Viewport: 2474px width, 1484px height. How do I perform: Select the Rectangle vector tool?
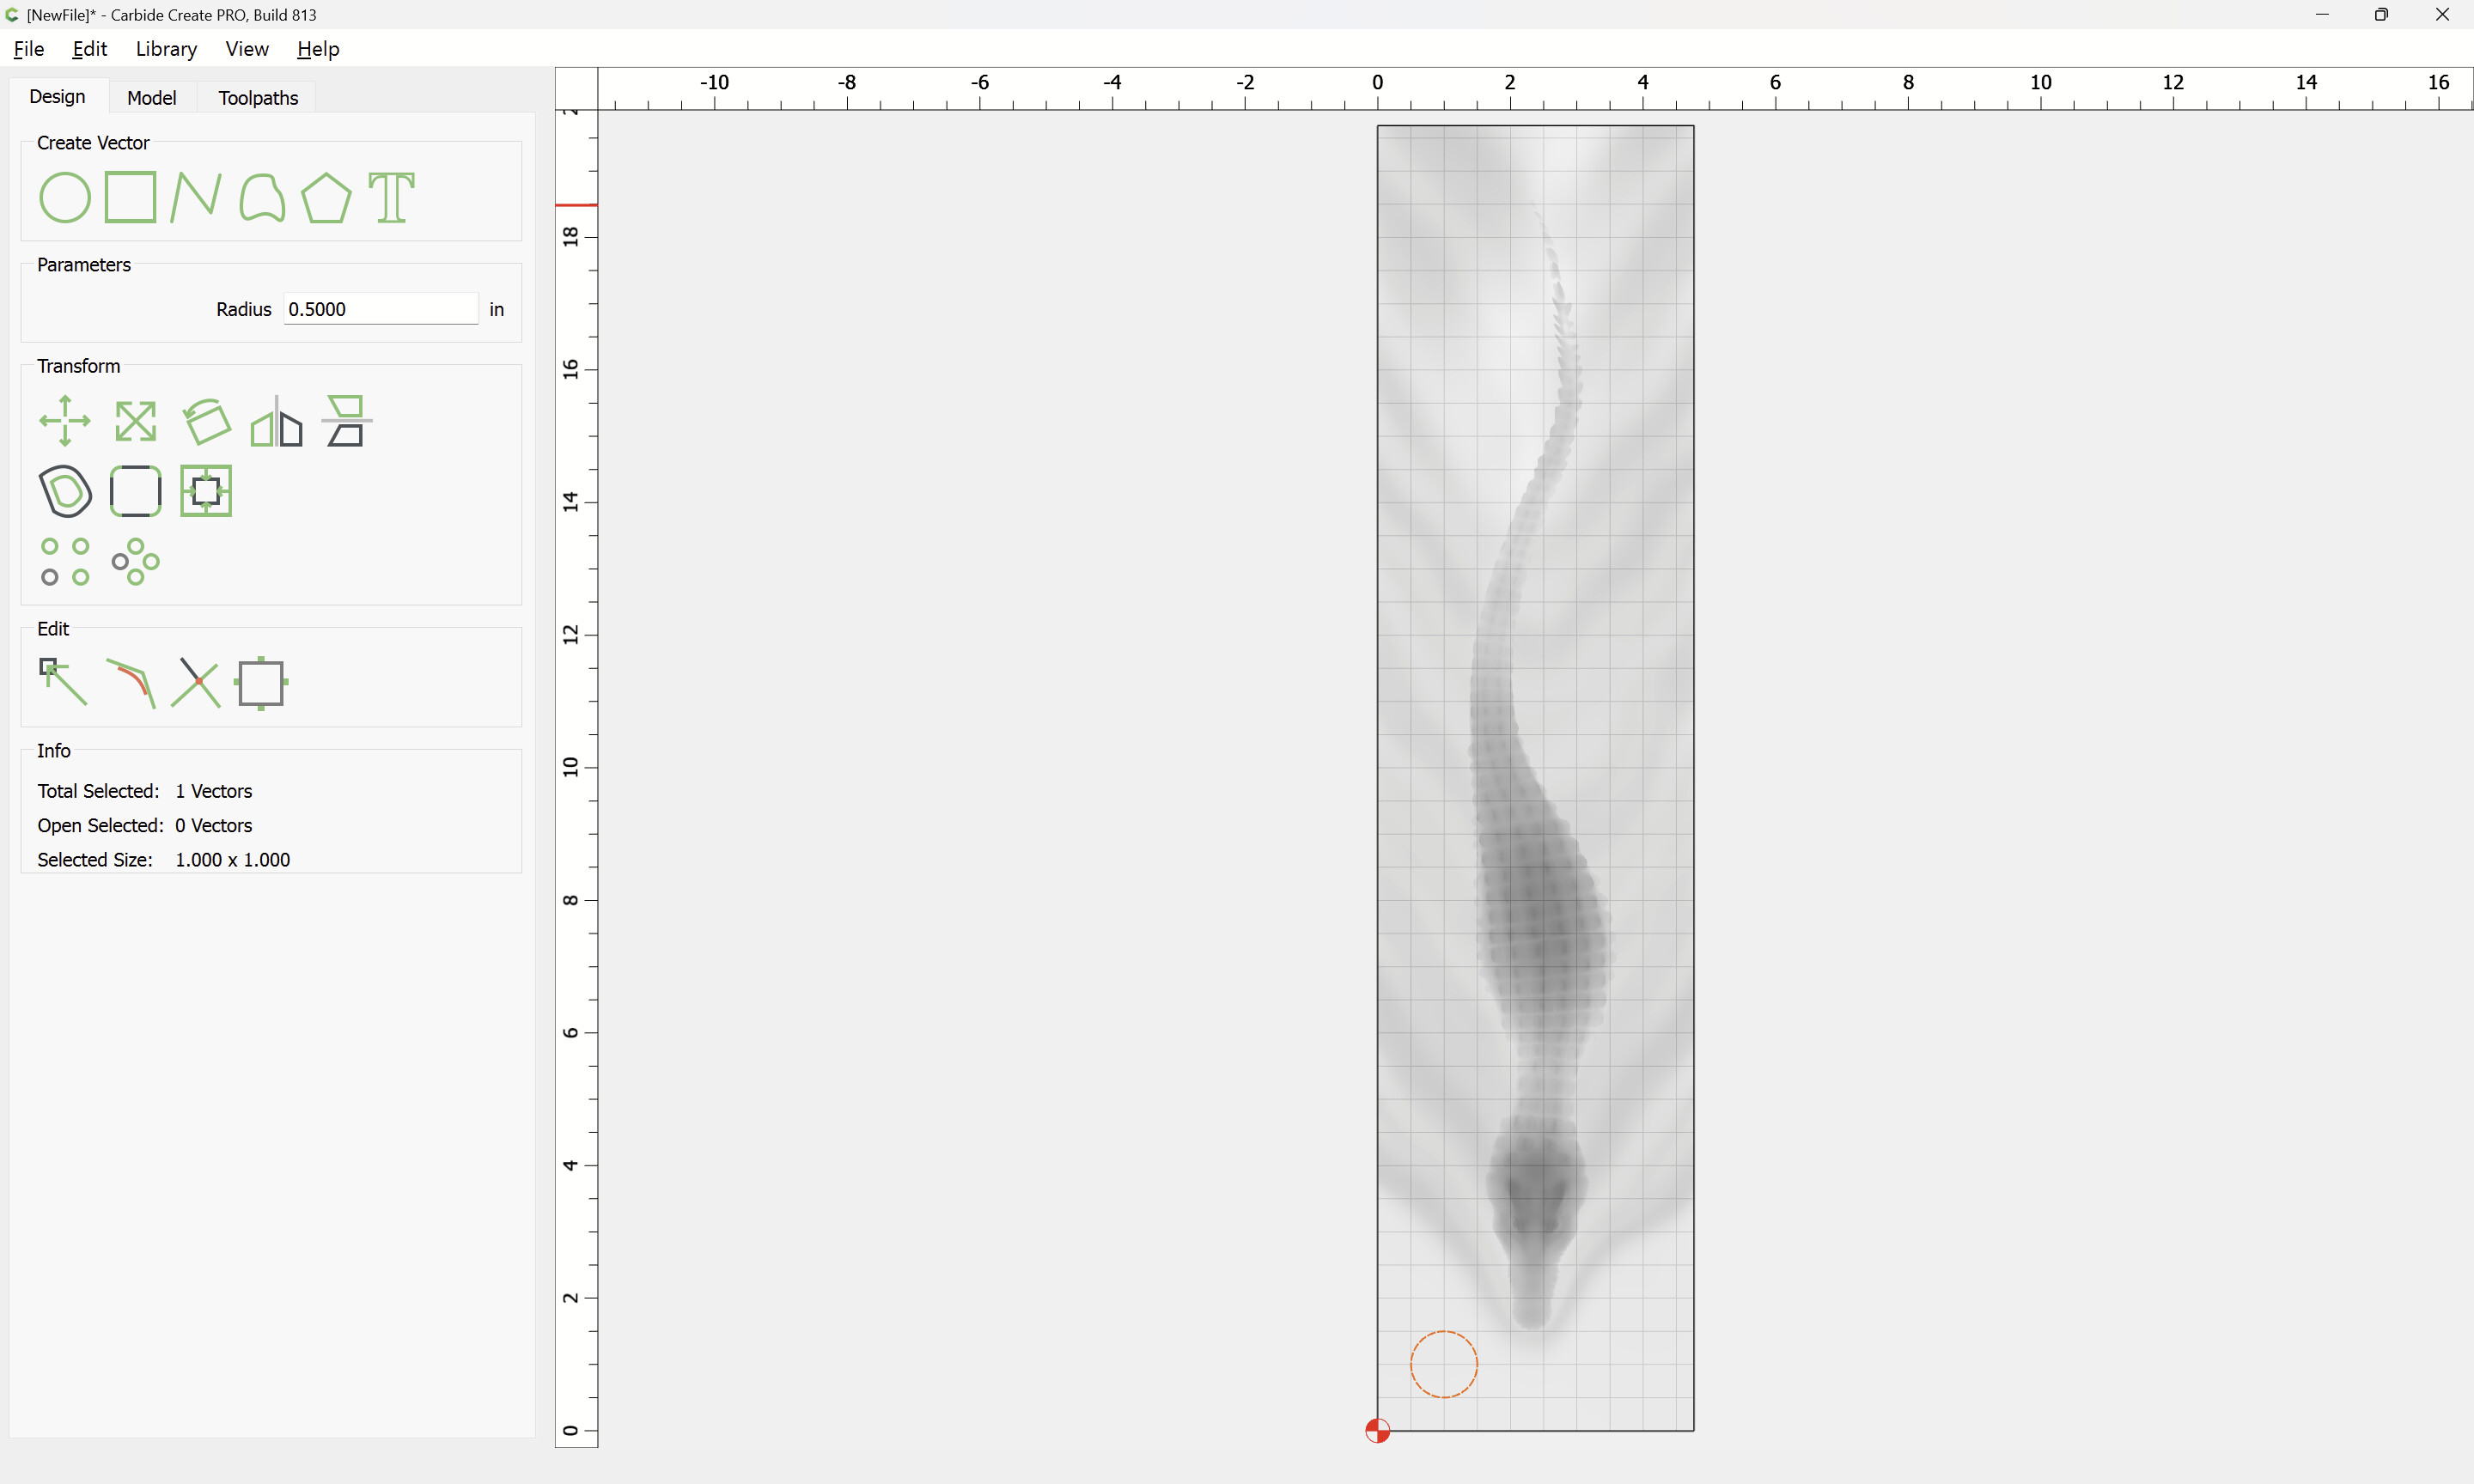tap(131, 197)
